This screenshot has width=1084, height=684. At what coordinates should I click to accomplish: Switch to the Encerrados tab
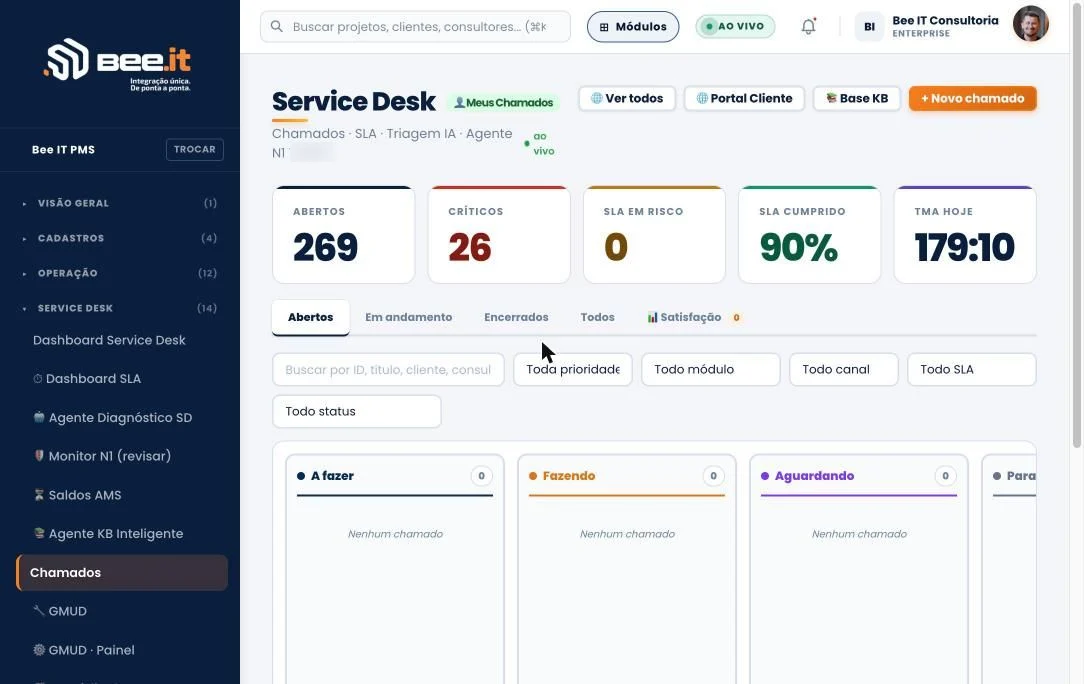[516, 317]
